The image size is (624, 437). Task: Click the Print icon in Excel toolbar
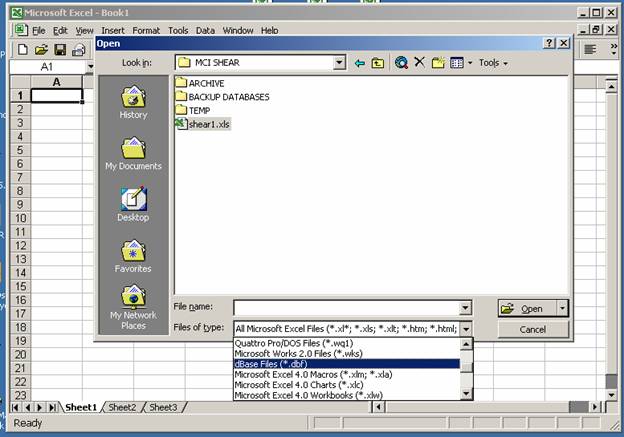pos(79,50)
